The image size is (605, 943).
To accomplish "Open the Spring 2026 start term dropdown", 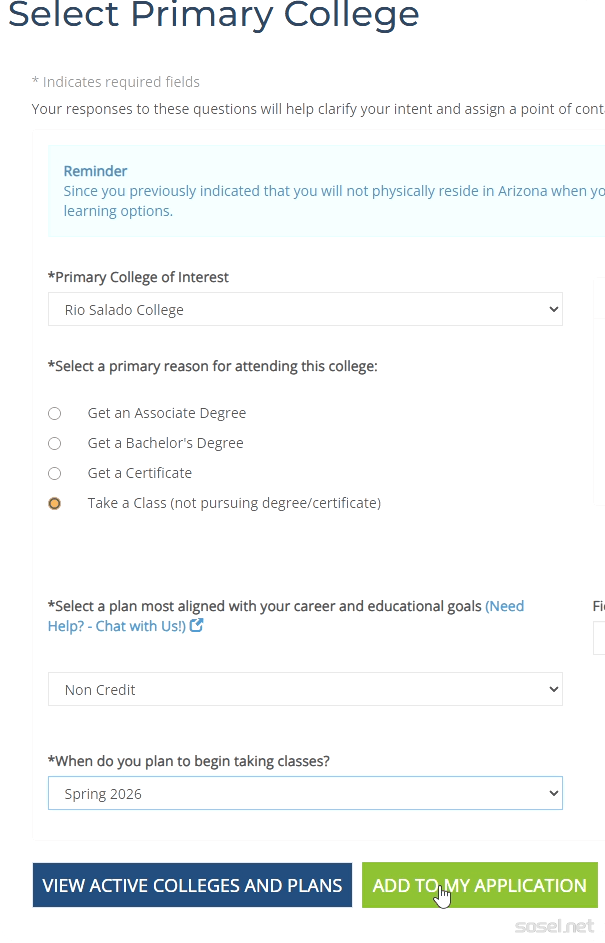I will (305, 794).
